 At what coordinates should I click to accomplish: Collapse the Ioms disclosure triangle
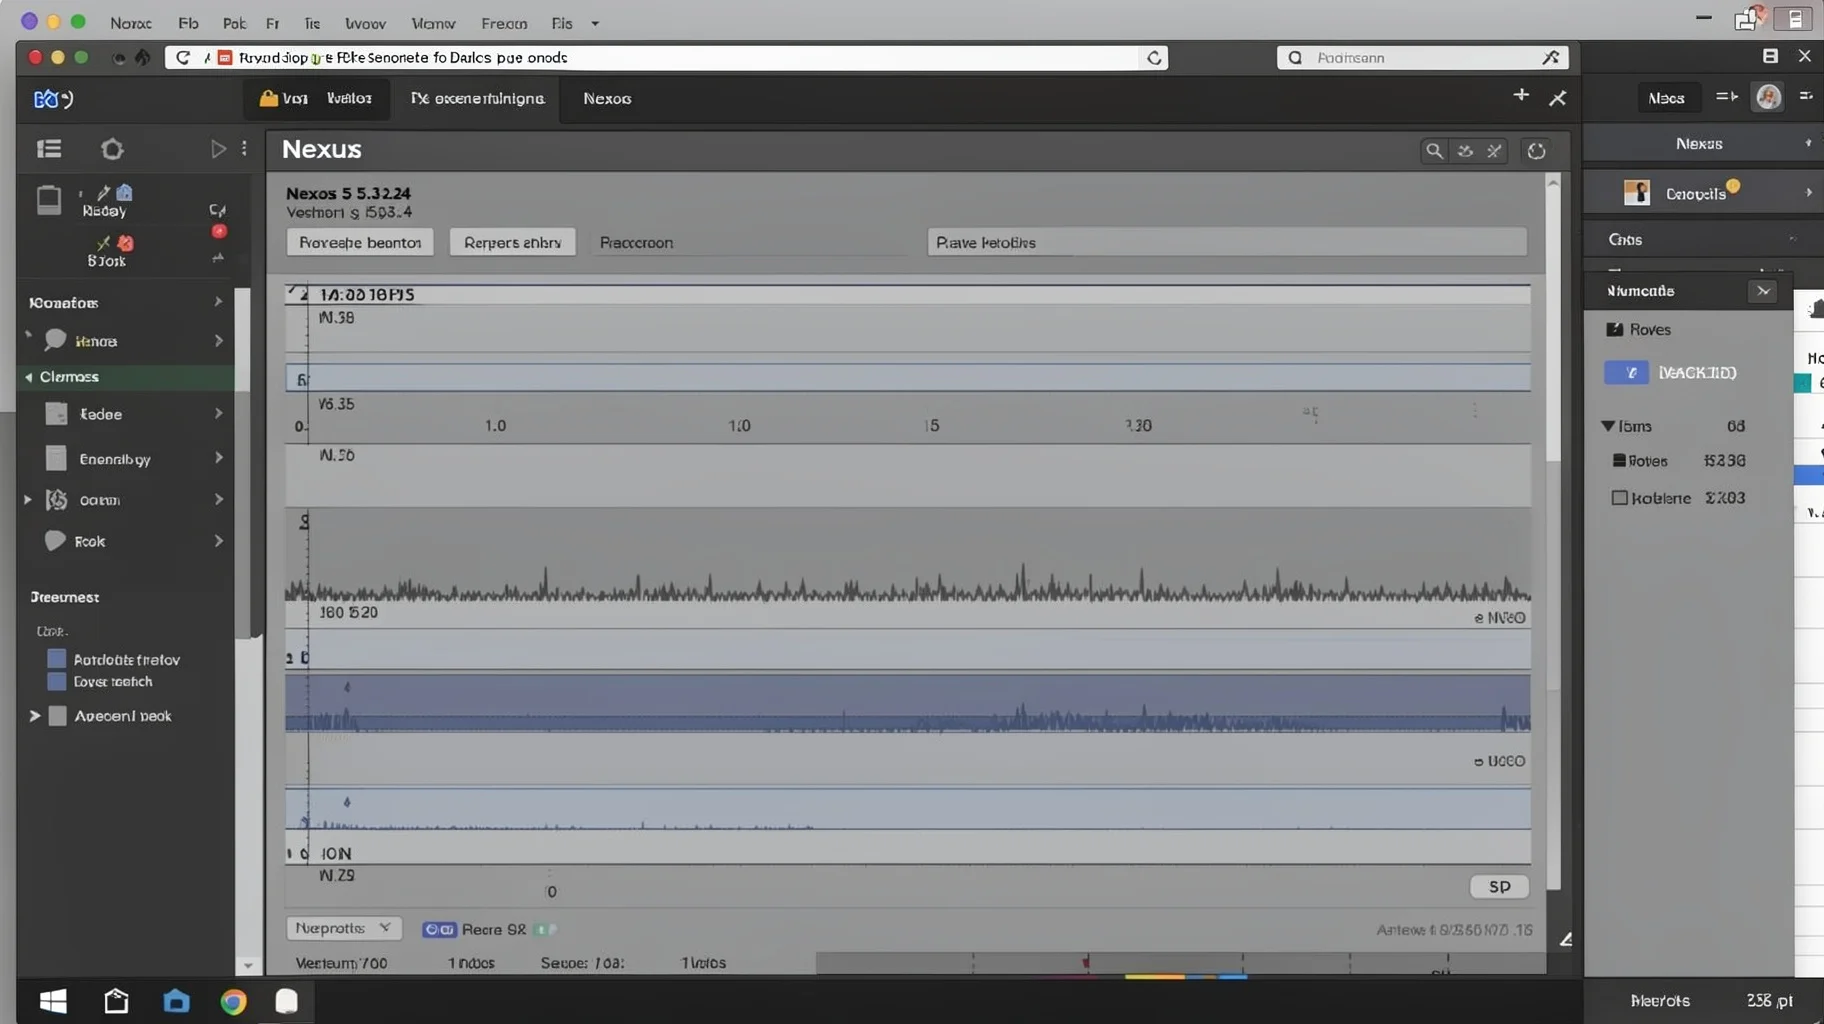coord(1607,426)
